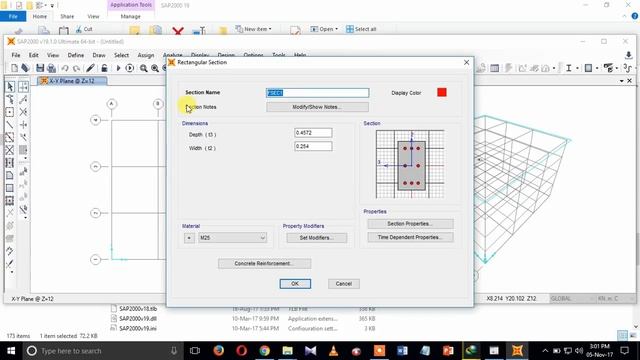Image resolution: width=640 pixels, height=360 pixels.
Task: Click the circled play Model-Alive icon
Action: click(x=129, y=68)
